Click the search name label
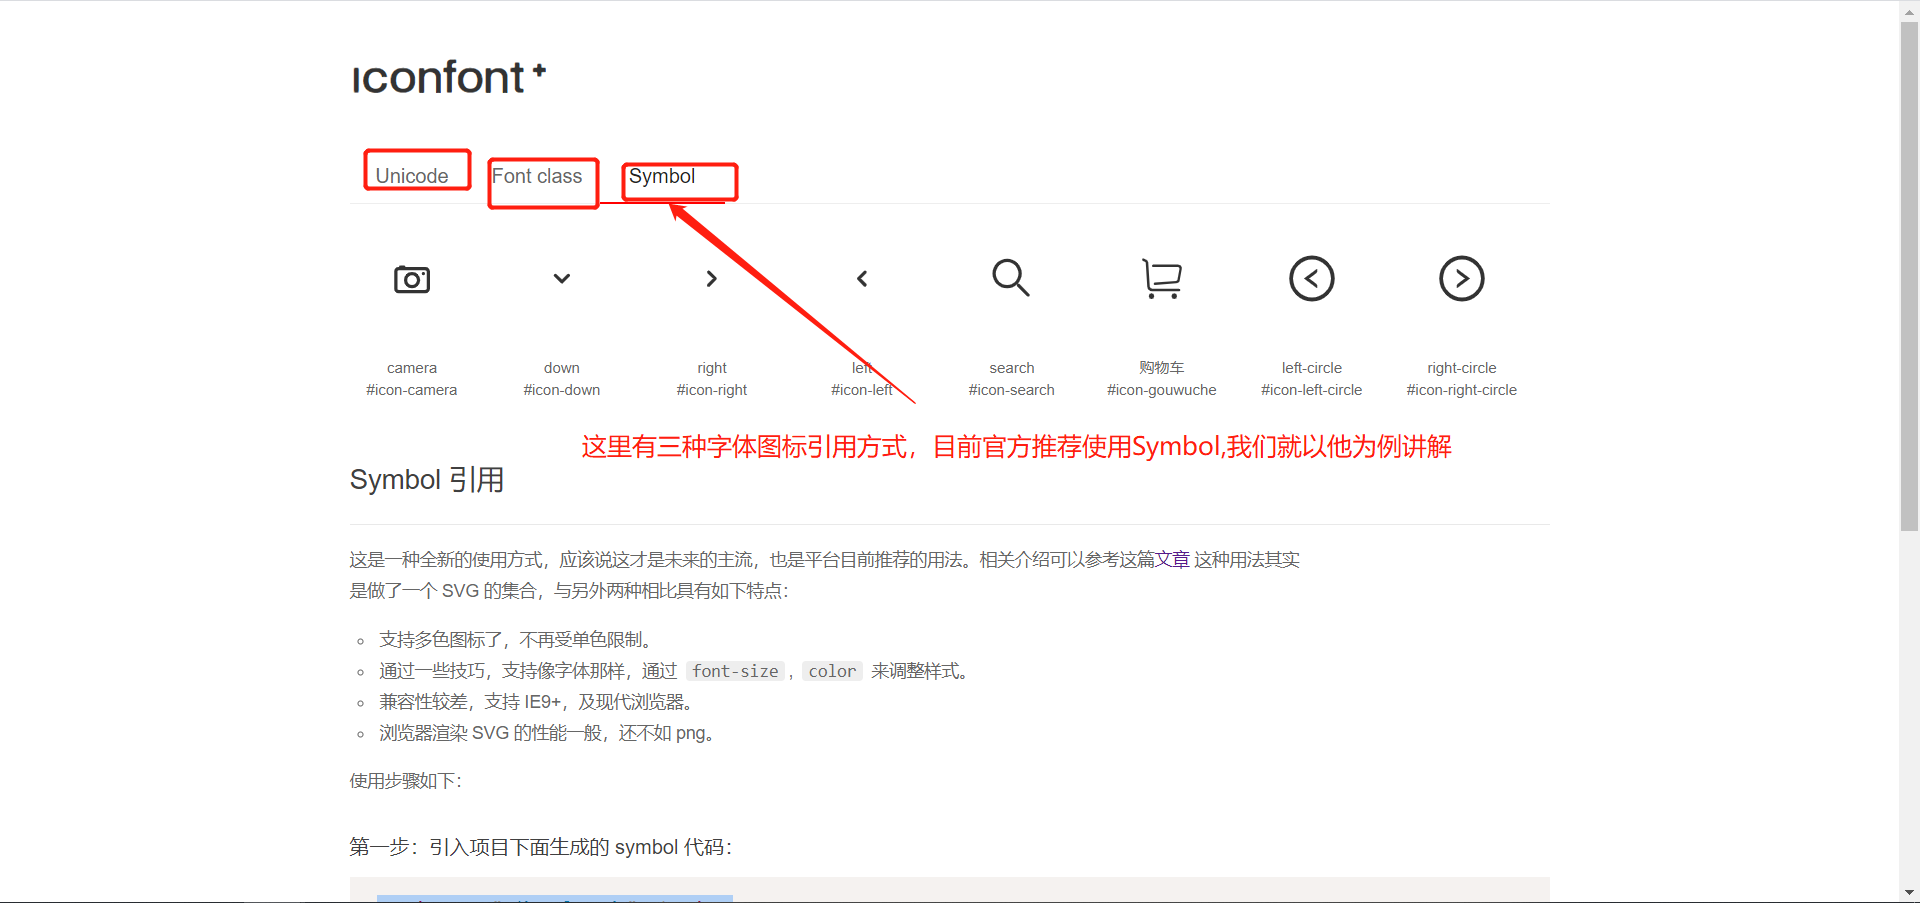1920x903 pixels. (1012, 368)
